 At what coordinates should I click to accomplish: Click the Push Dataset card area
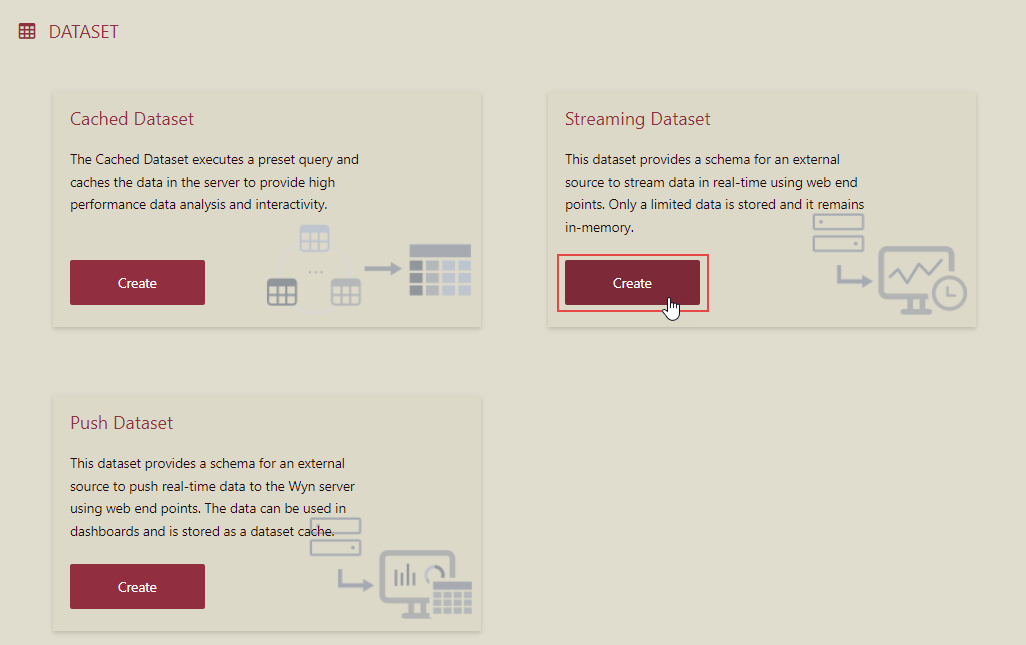(265, 512)
